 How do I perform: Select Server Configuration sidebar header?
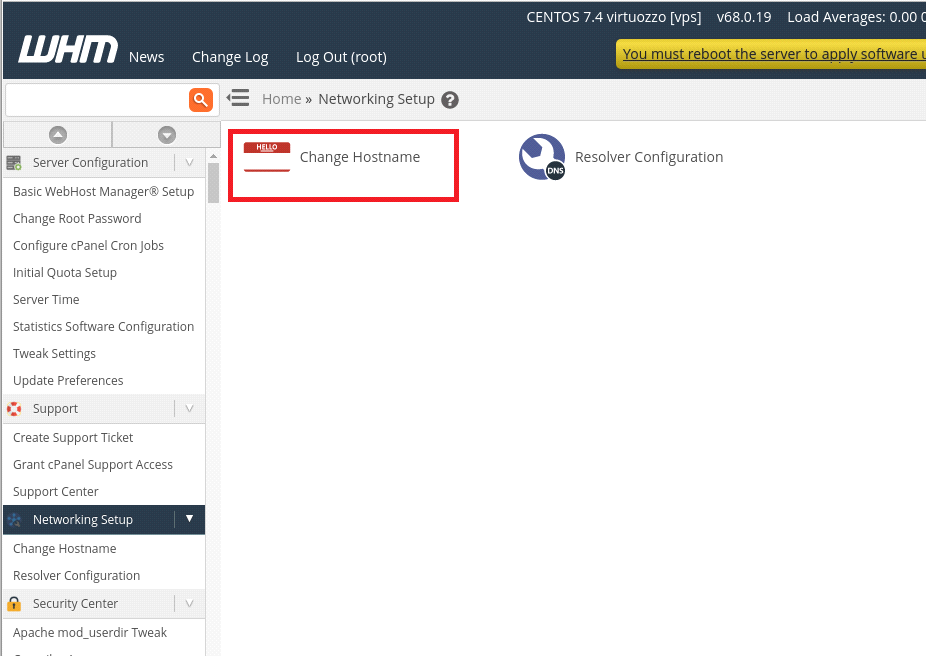pyautogui.click(x=90, y=162)
